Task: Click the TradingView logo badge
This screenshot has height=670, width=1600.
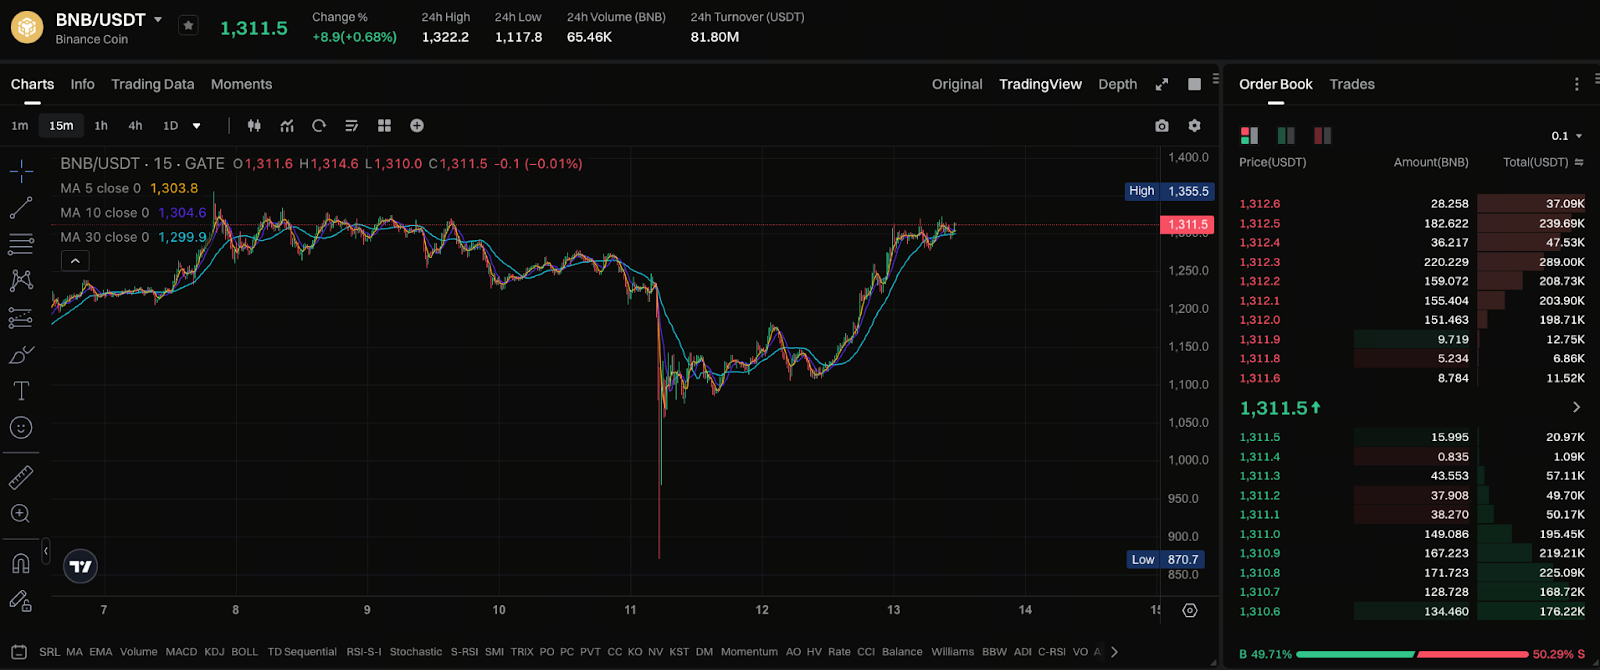Action: (x=80, y=567)
